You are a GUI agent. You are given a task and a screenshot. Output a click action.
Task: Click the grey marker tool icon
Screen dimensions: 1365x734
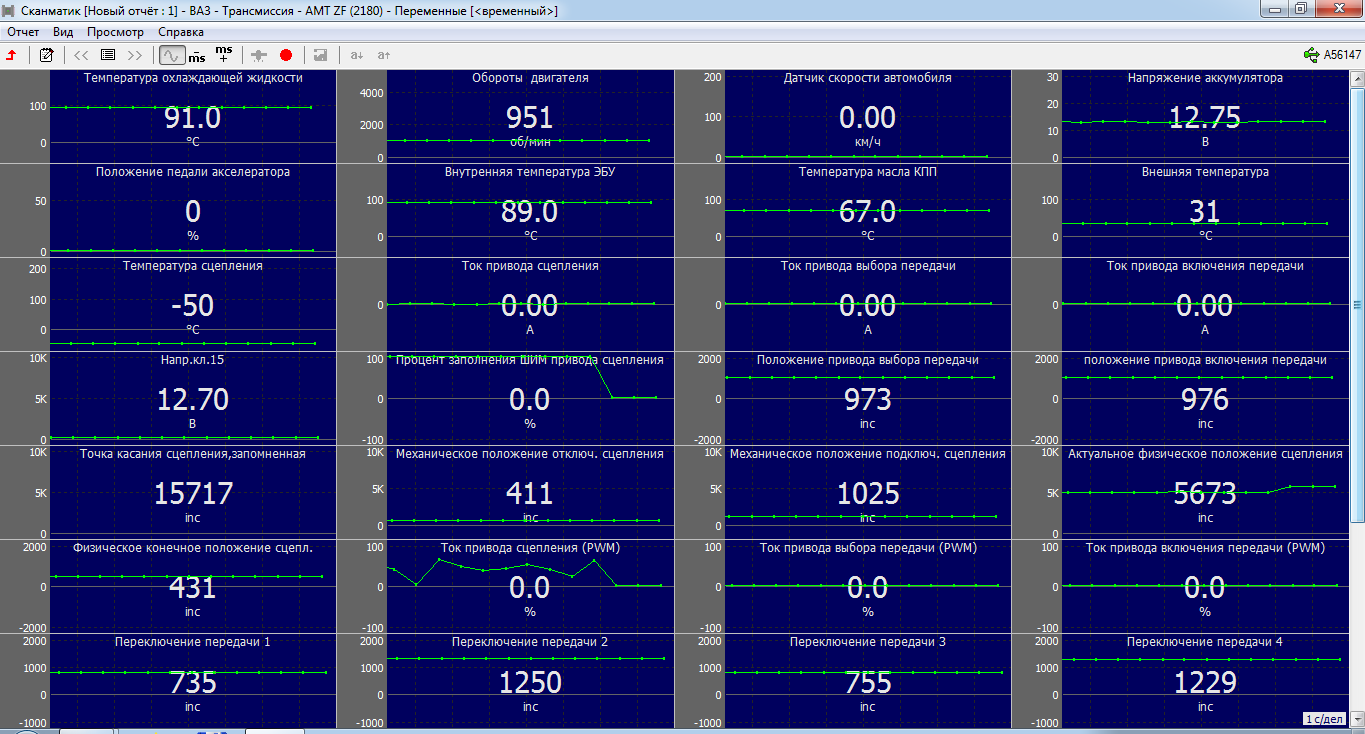coord(260,55)
